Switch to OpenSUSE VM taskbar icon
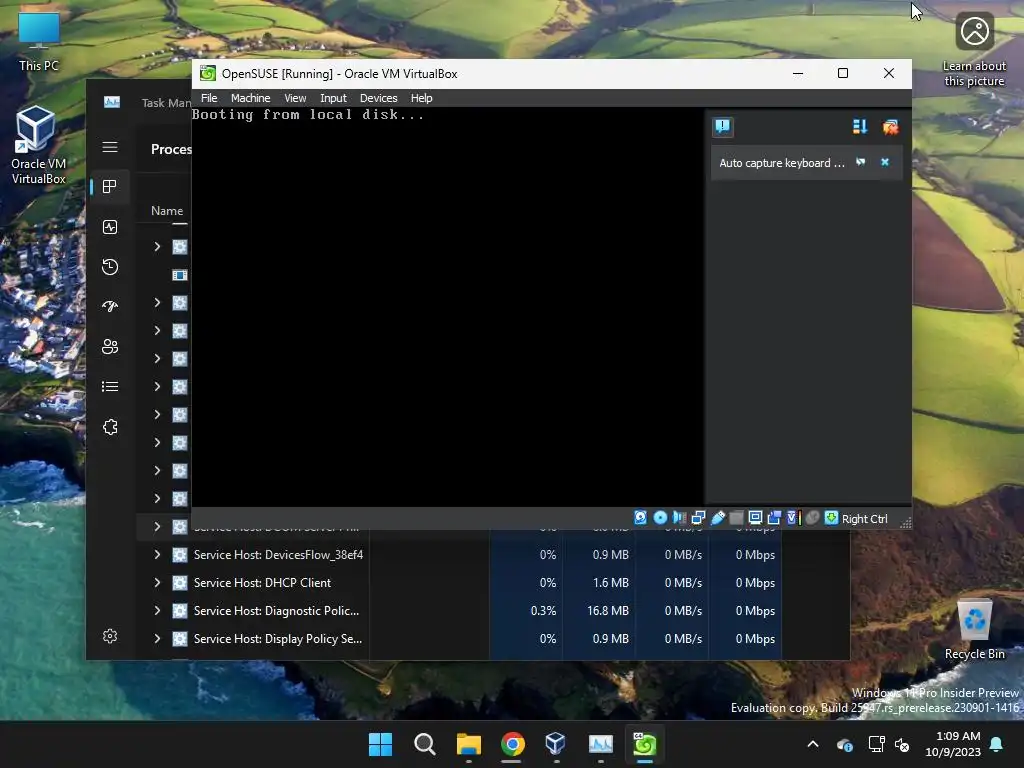The image size is (1024, 768). point(645,744)
